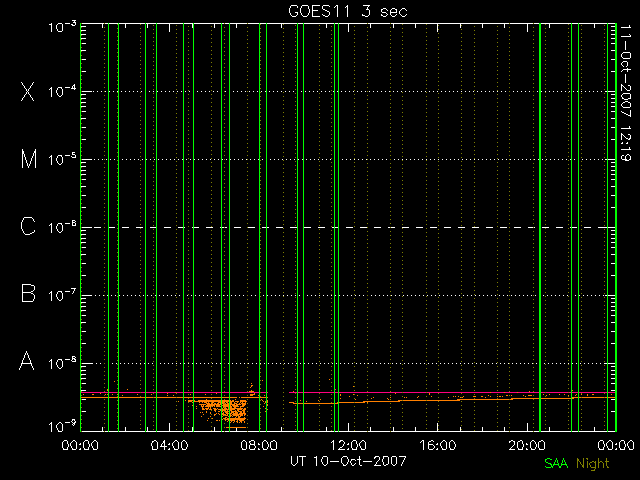Click the 10^-4 y-axis tick label

(62, 91)
